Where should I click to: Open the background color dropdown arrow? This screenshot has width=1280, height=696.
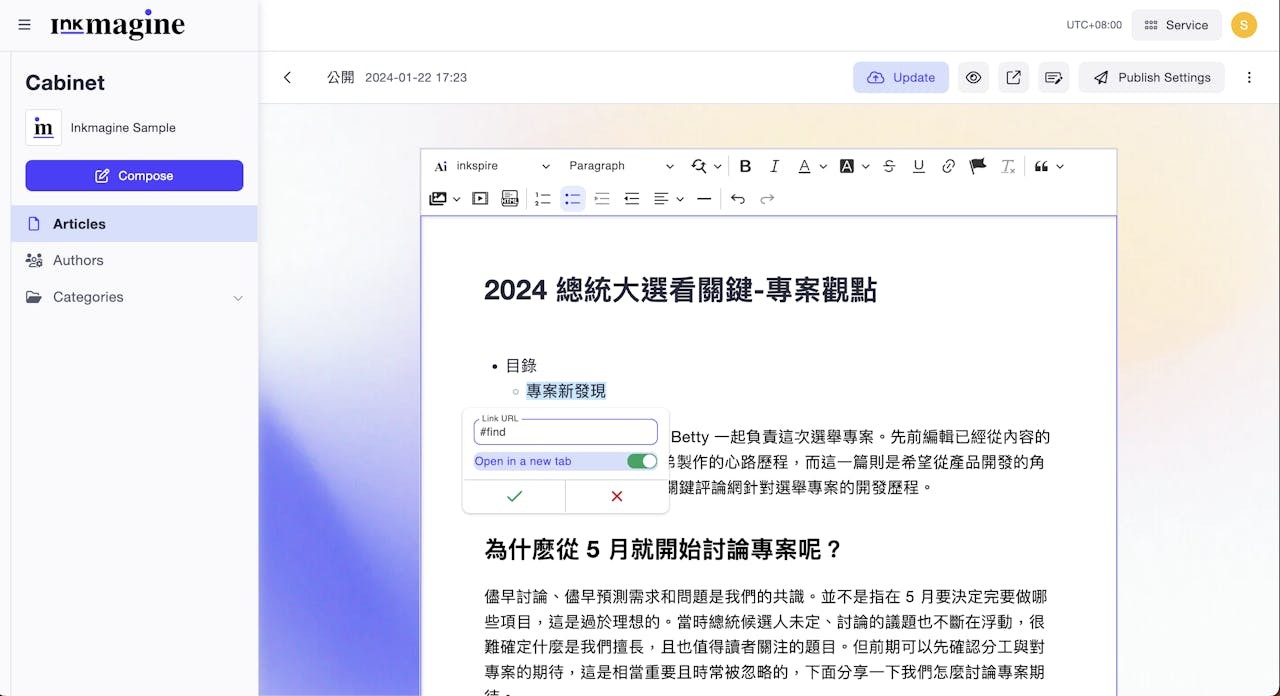click(x=866, y=167)
